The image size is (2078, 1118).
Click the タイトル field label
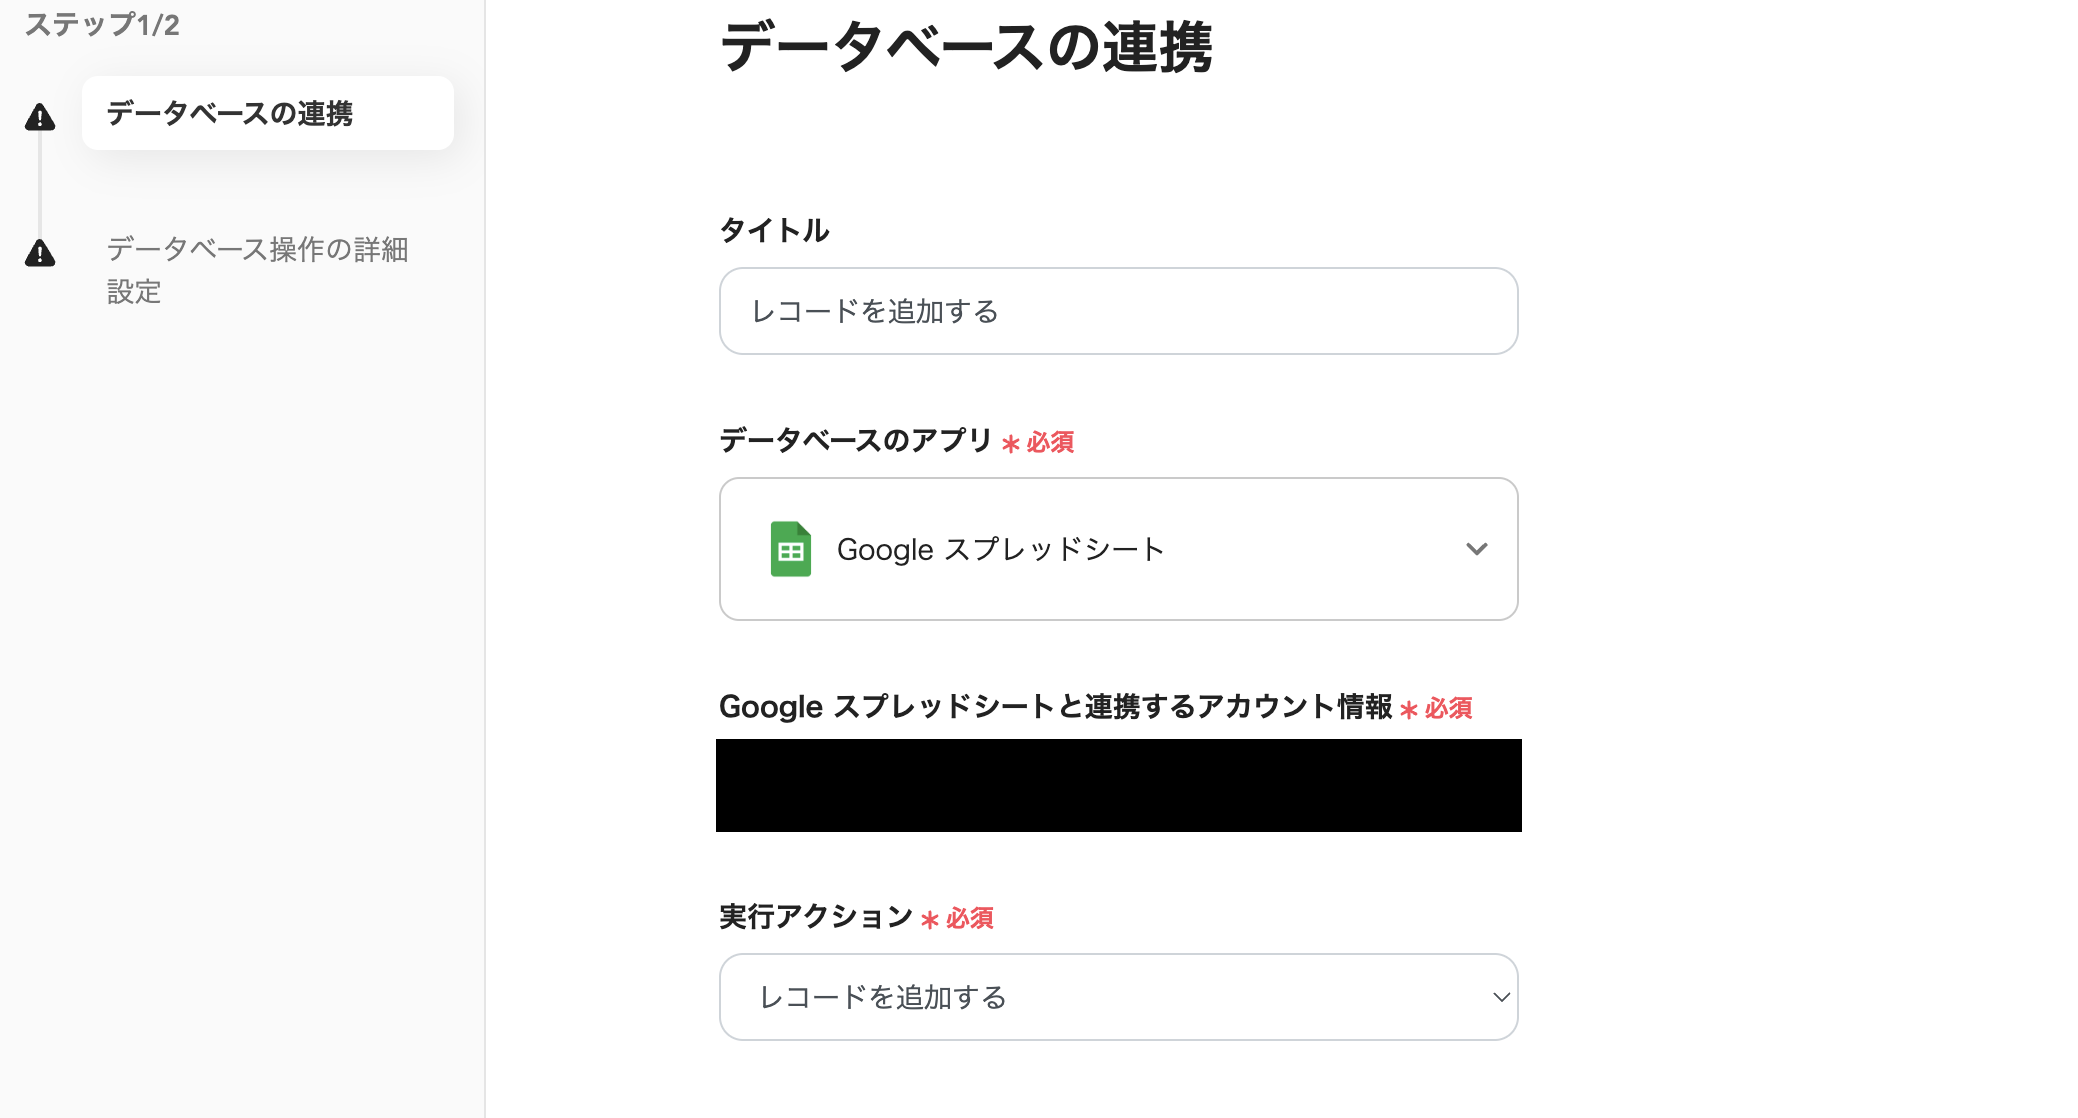[774, 231]
